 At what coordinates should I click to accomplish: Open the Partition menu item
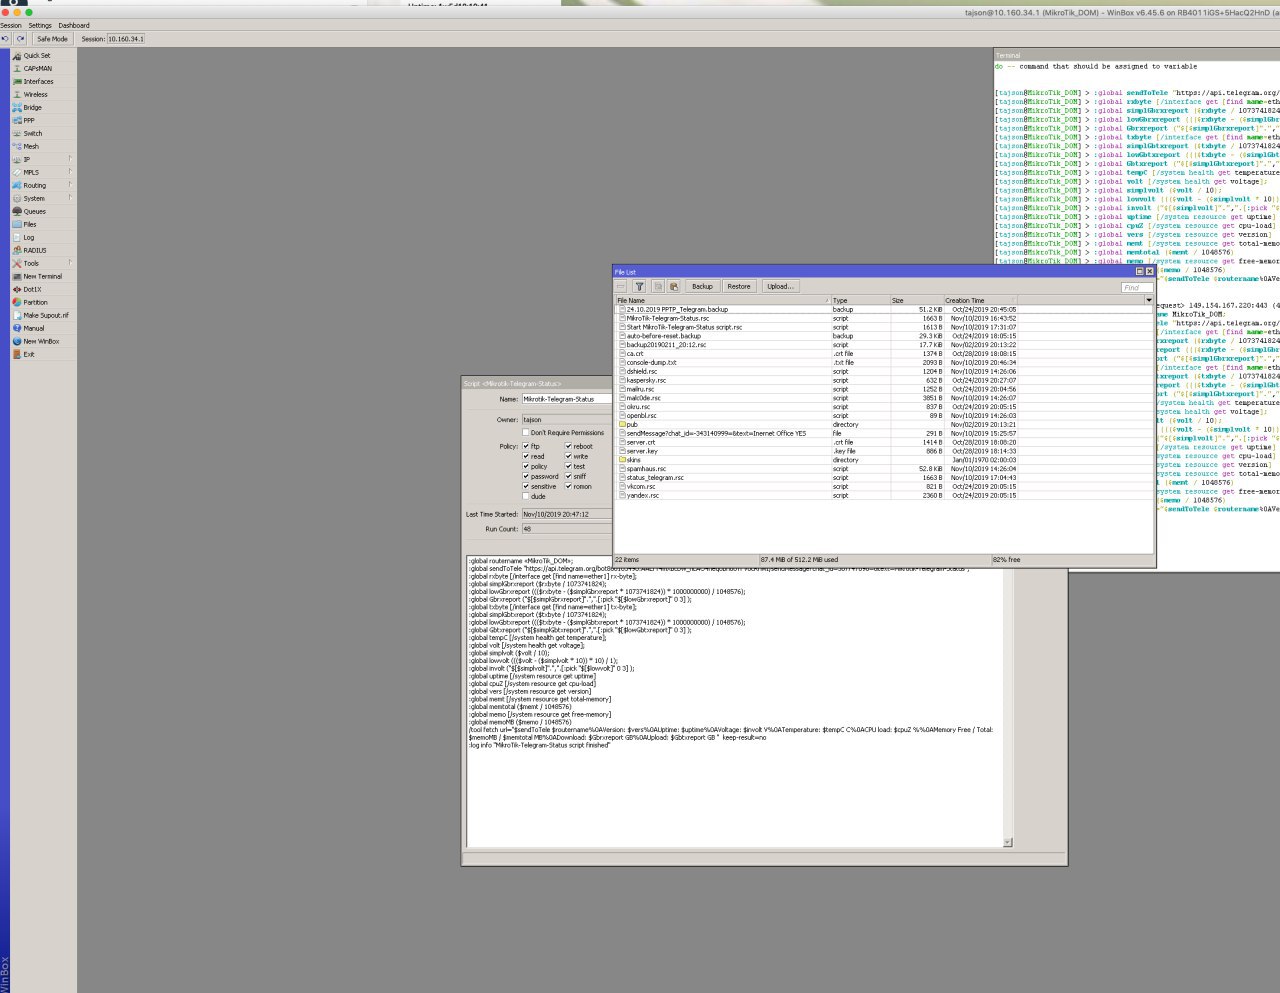35,303
